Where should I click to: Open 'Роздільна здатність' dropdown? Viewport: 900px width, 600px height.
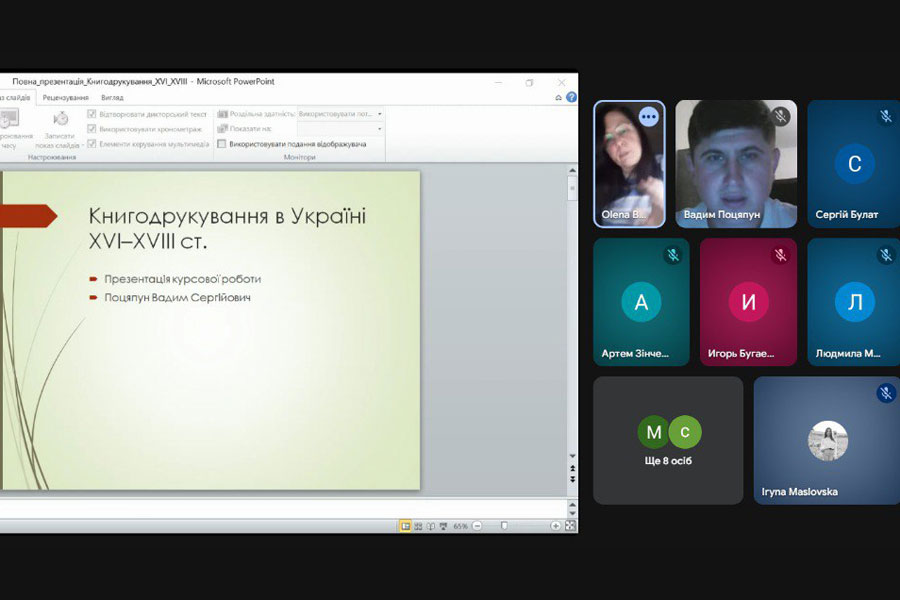coord(340,114)
